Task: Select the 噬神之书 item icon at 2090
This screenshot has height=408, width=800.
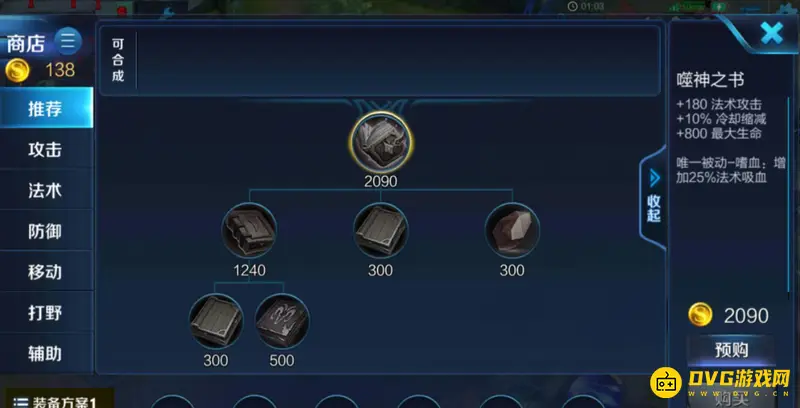Action: point(381,143)
